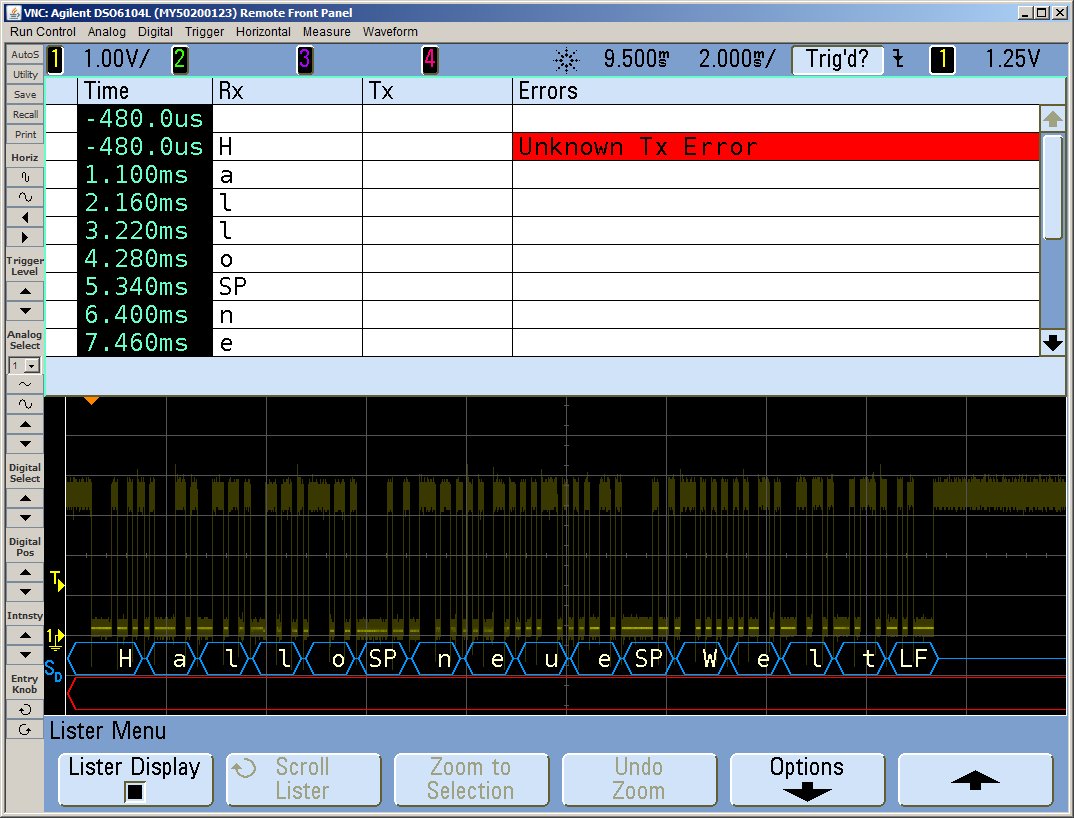Click the orange trigger time marker
Viewport: 1074px width, 818px height.
tap(91, 400)
